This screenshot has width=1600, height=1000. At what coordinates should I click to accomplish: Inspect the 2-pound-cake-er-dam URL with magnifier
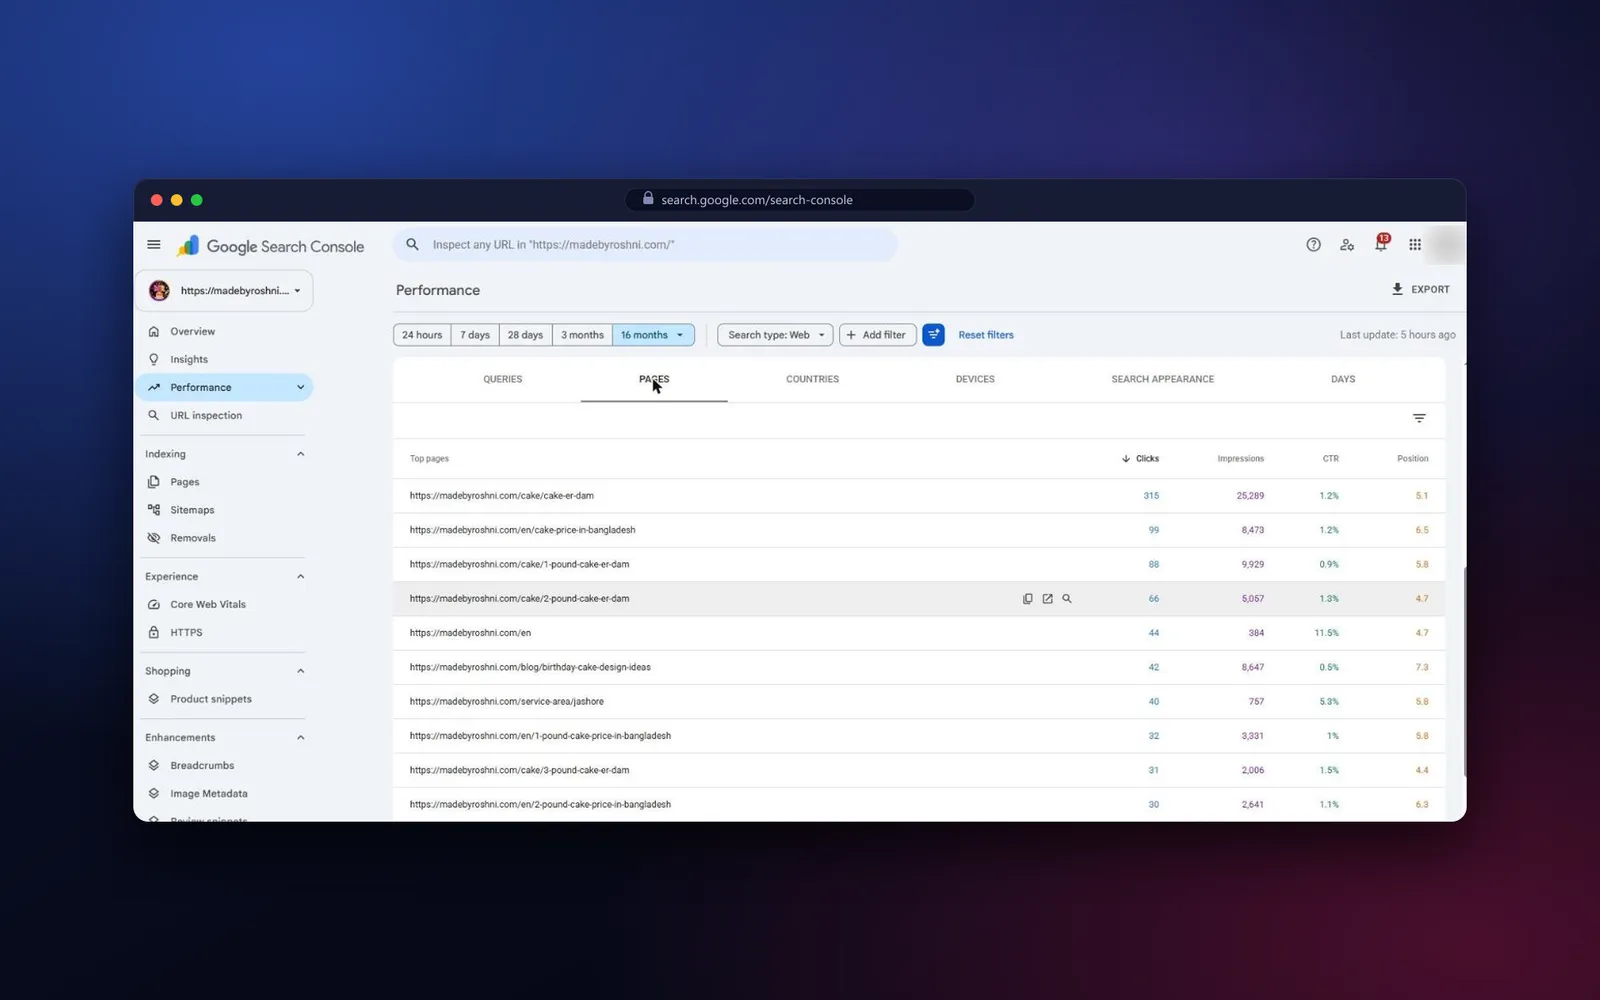coord(1067,599)
